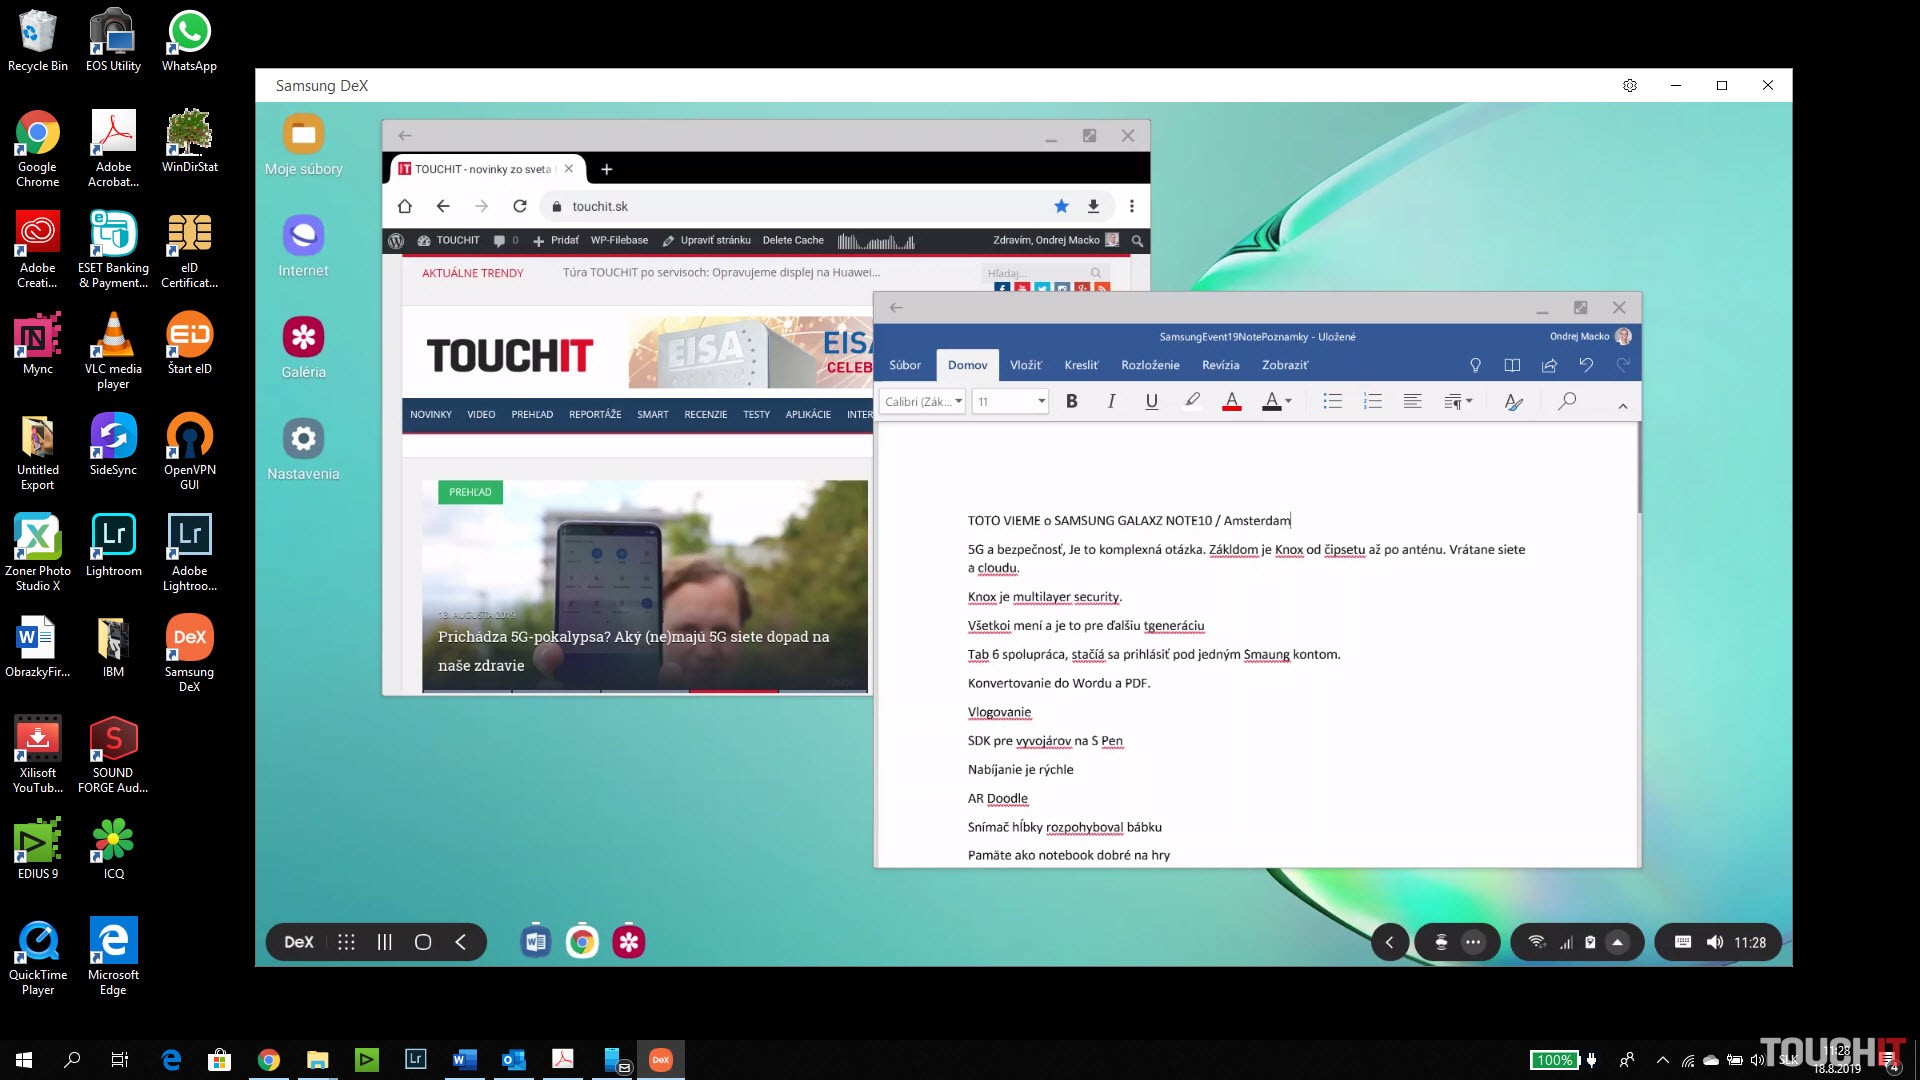Click Delete Cache in WordPress admin bar
1920x1080 pixels.
pos(793,241)
